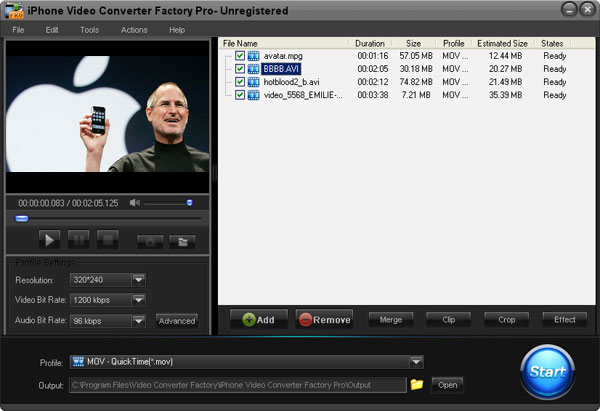Click the Crop button
Viewport: 600px width, 411px height.
507,320
